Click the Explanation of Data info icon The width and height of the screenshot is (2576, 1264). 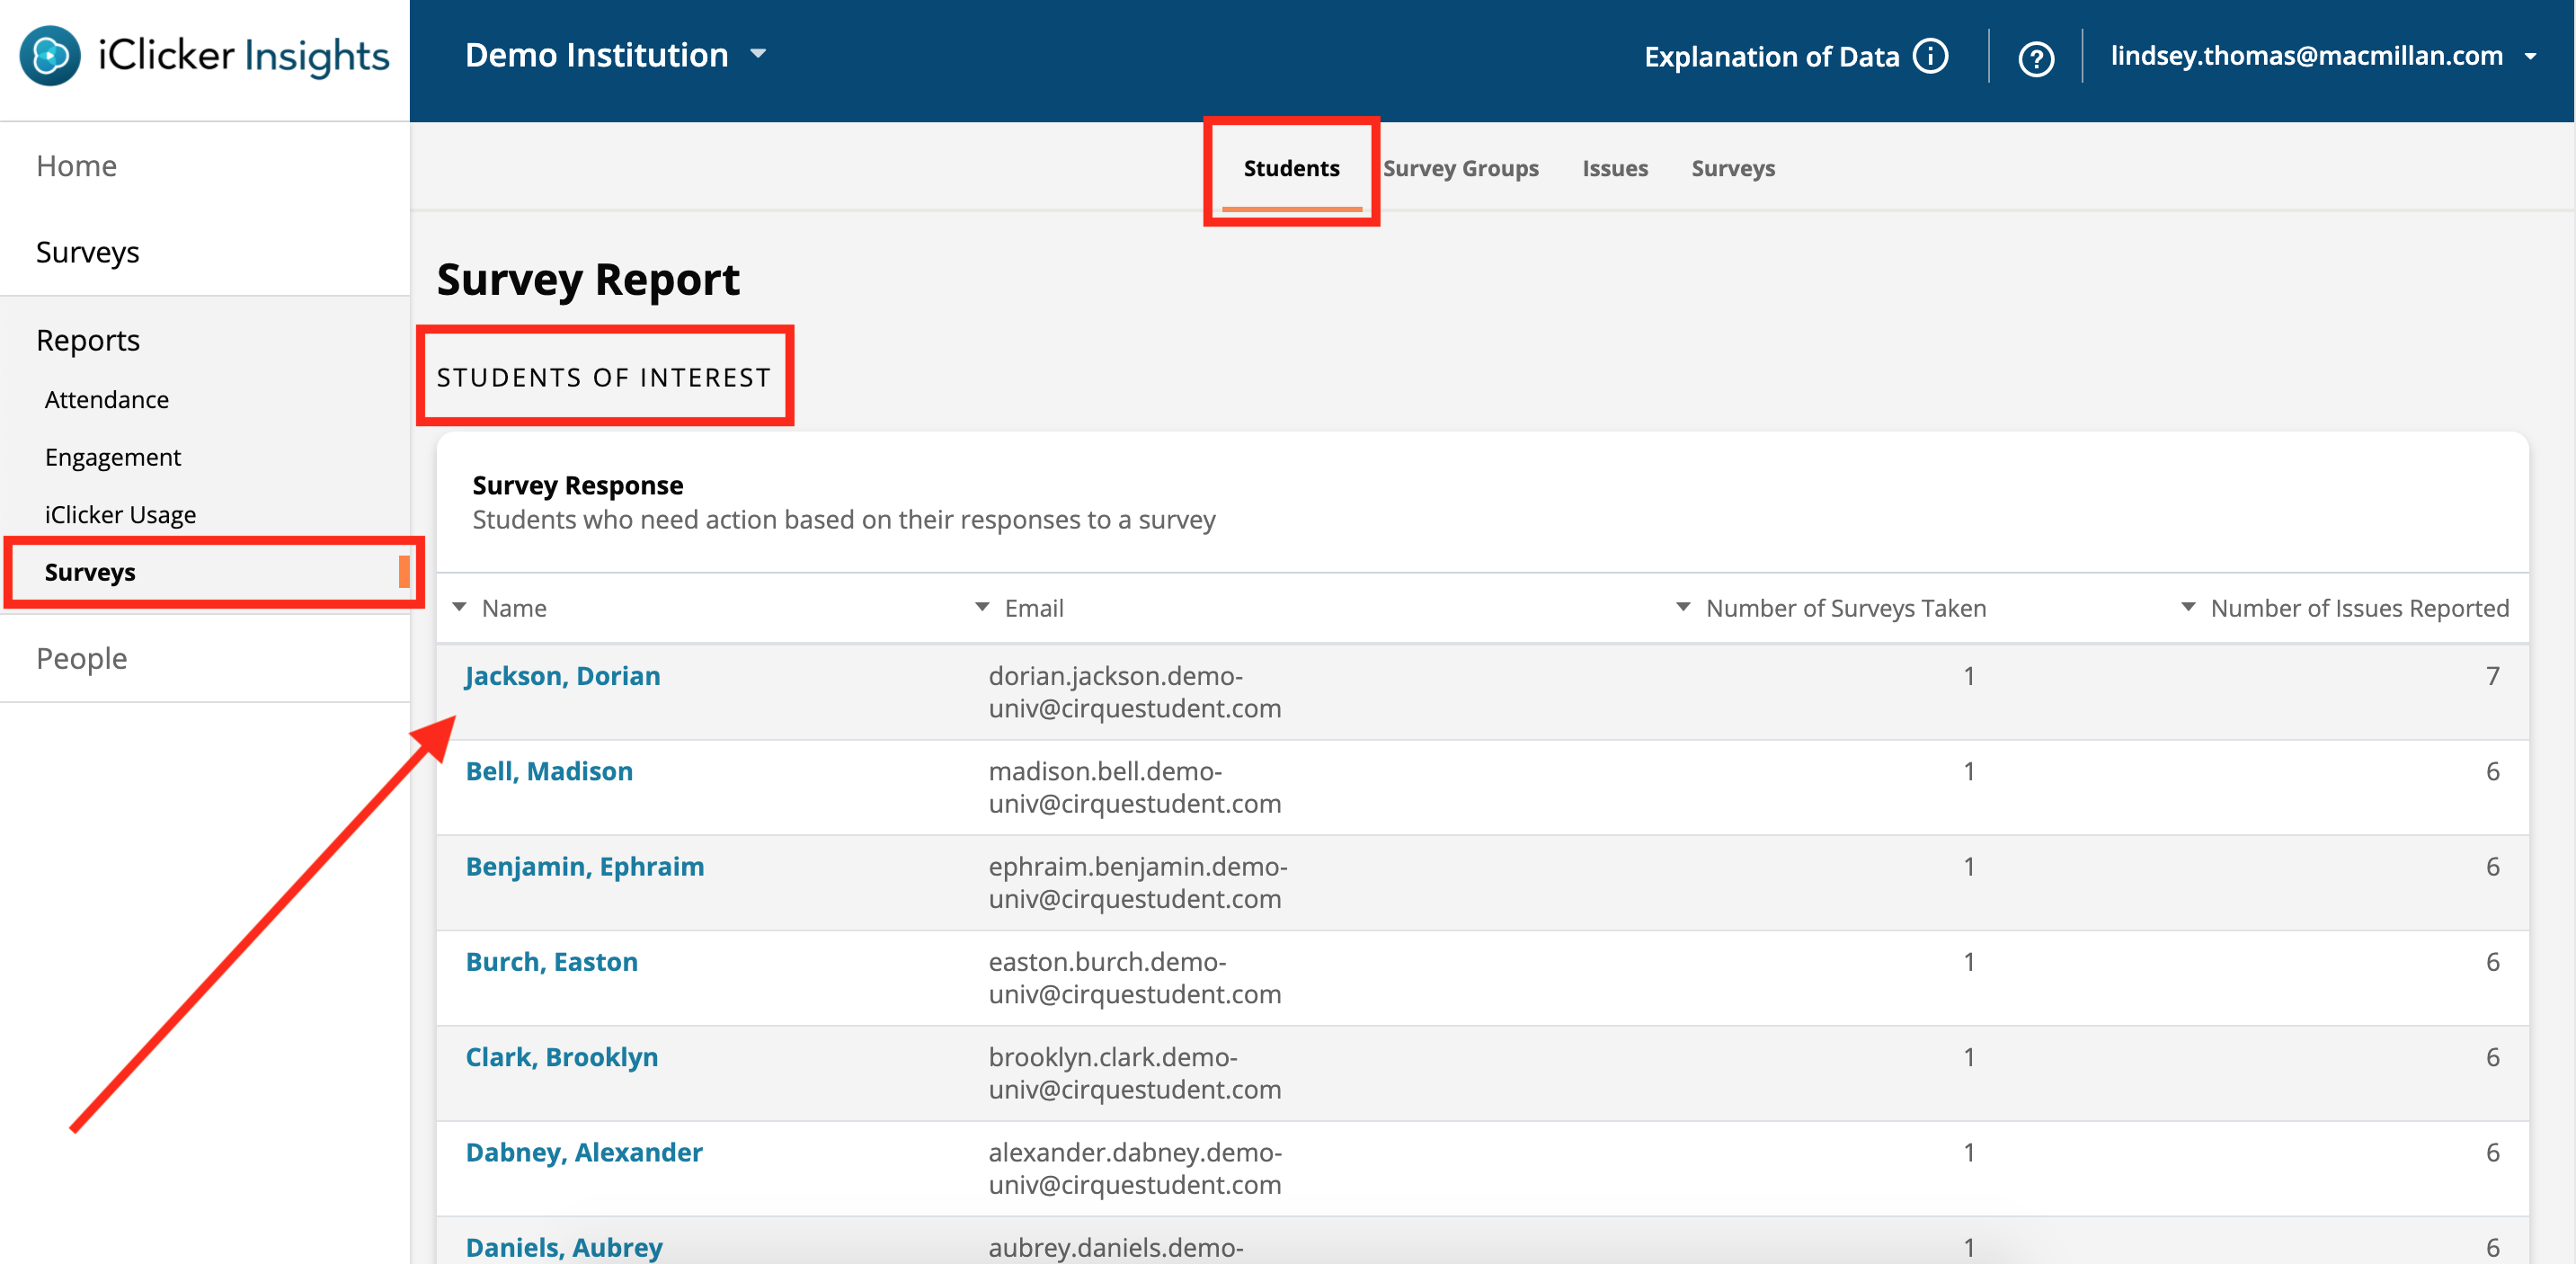click(1930, 56)
